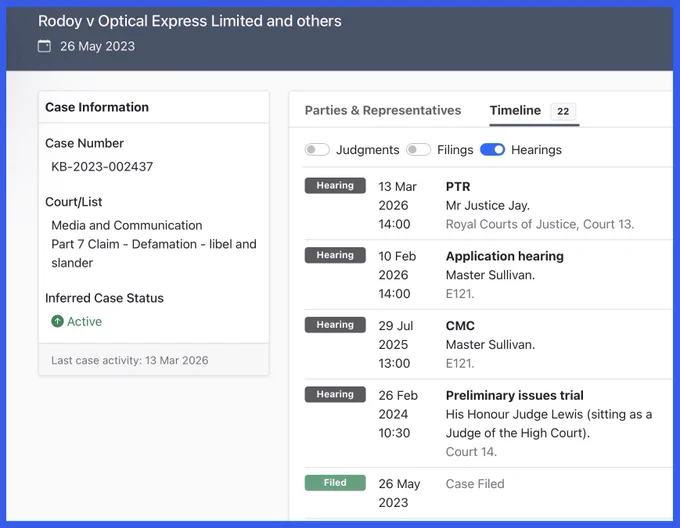
Task: Open the CMC hearing title
Action: [x=460, y=326]
